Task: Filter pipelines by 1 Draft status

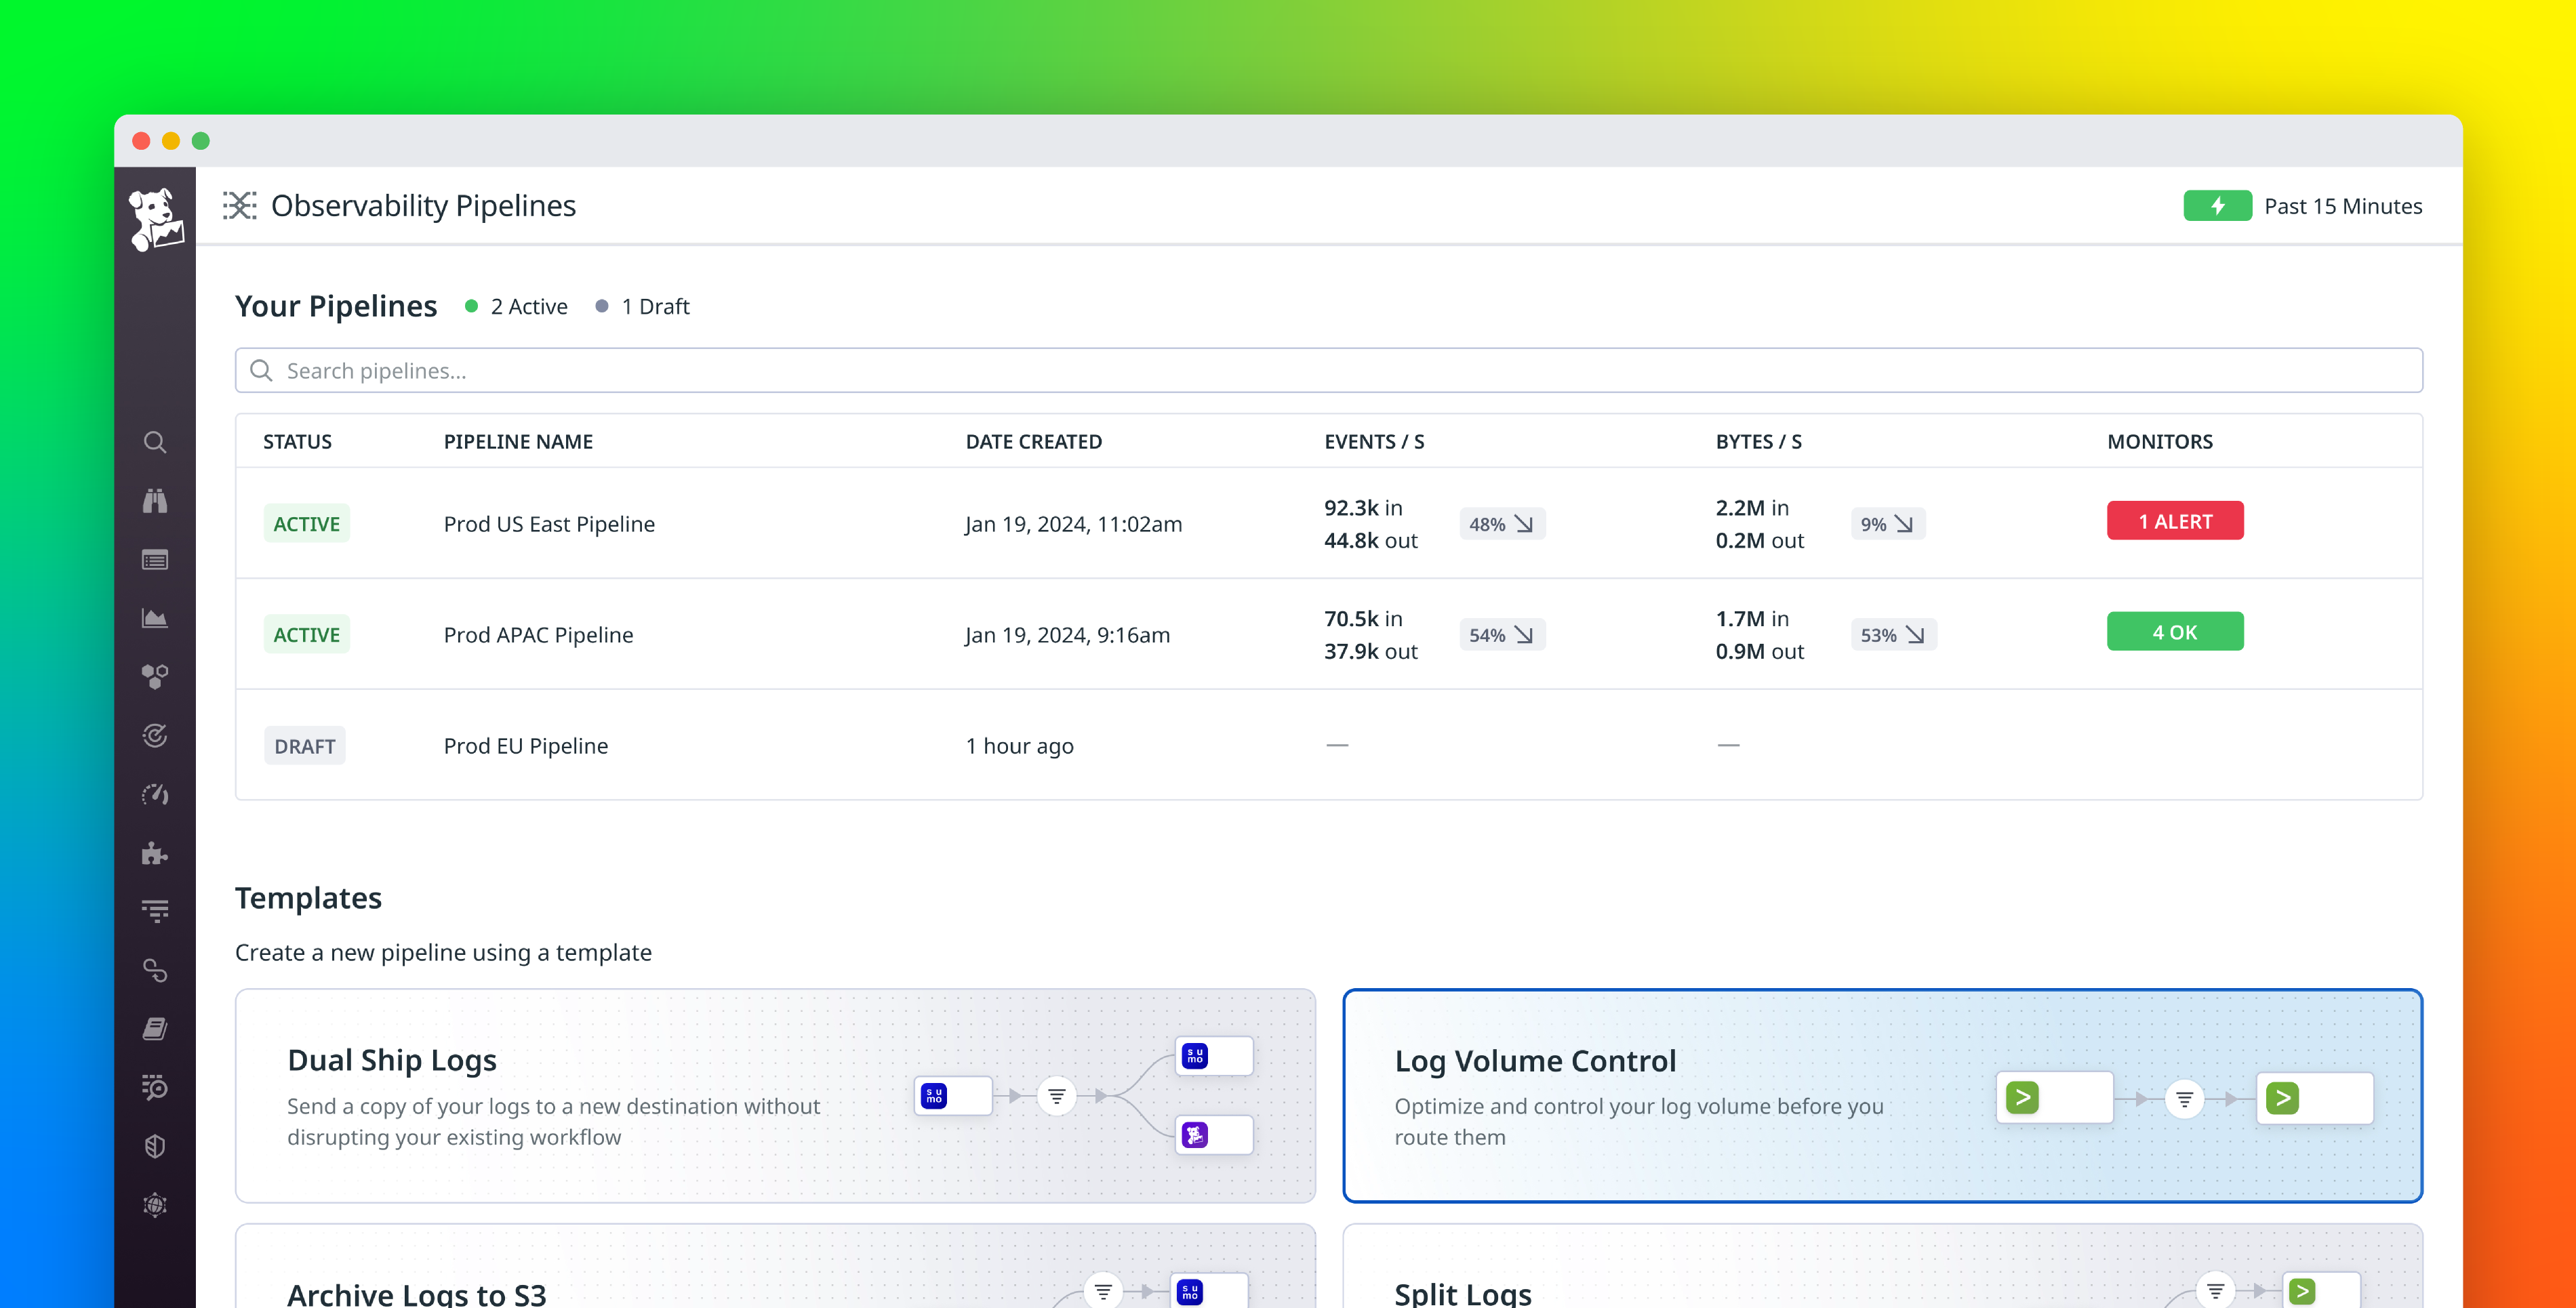Action: [x=643, y=306]
